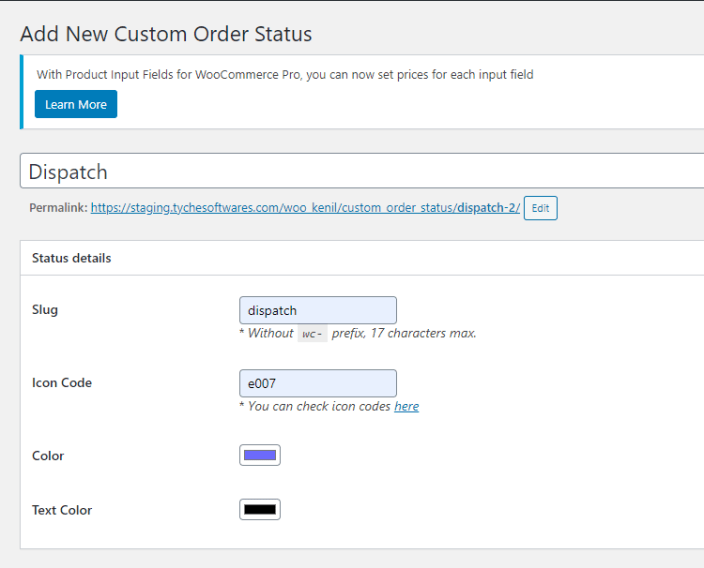This screenshot has height=568, width=704.
Task: Click the Learn More button
Action: pyautogui.click(x=76, y=104)
